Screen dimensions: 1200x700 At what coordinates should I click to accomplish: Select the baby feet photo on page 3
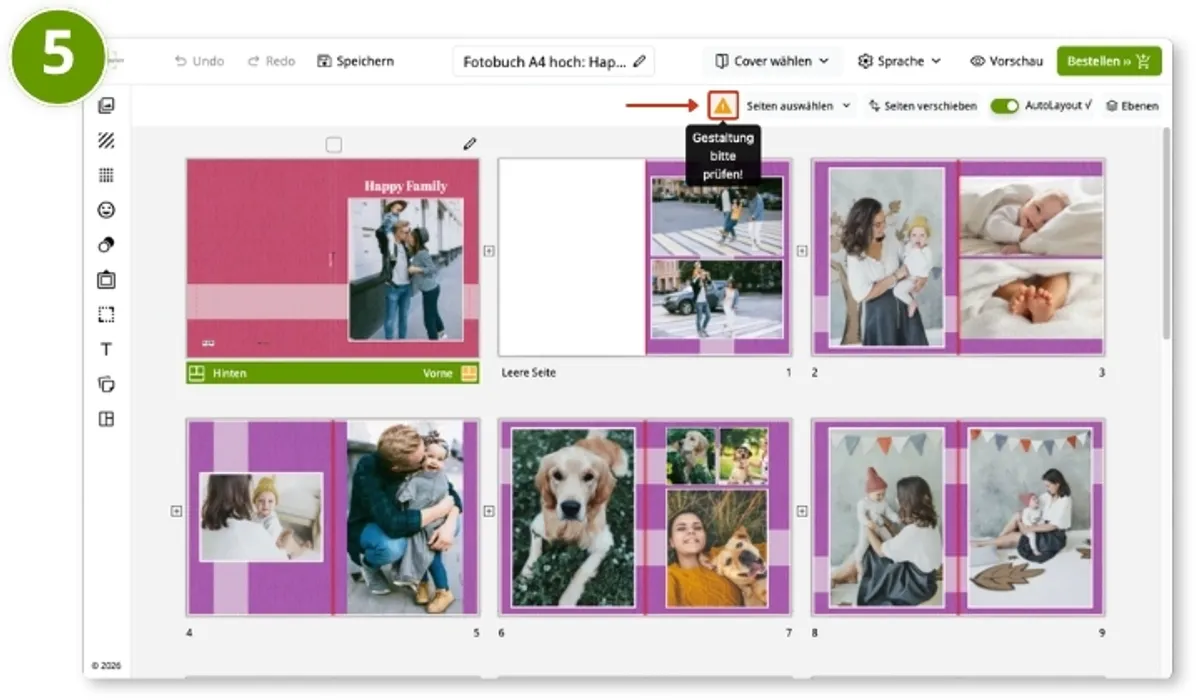[1031, 300]
